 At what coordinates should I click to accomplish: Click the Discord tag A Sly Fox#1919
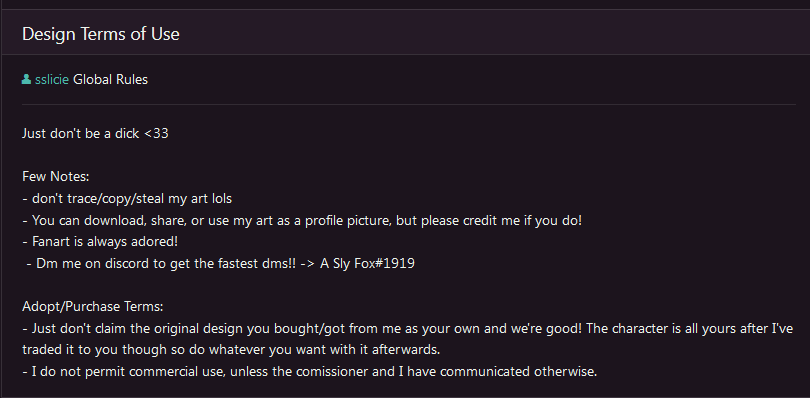click(x=367, y=264)
